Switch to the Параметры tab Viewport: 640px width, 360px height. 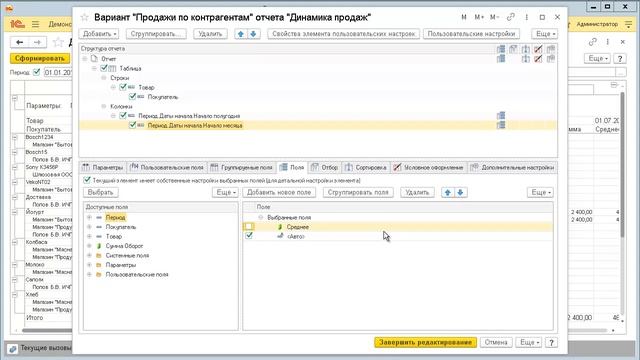[102, 167]
